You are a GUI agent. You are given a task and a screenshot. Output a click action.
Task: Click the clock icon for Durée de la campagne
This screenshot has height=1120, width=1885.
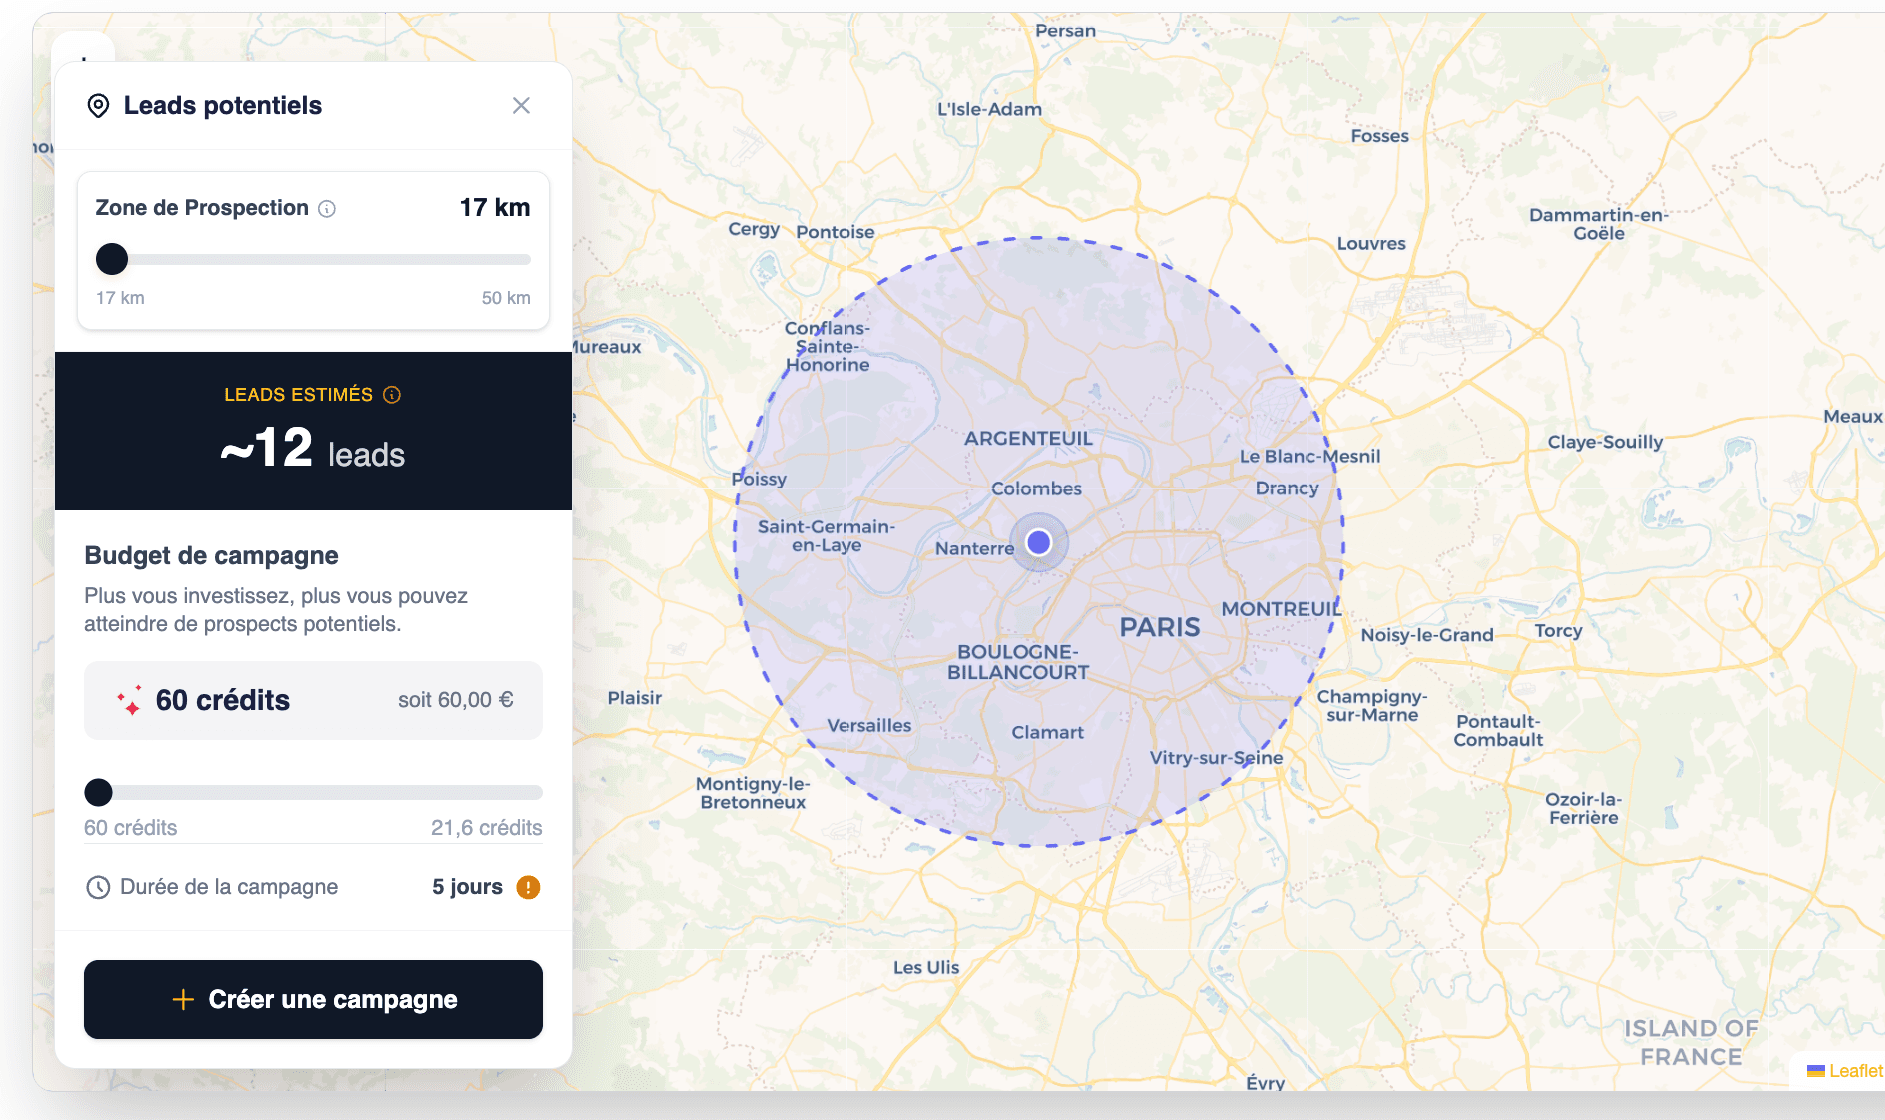pos(97,886)
